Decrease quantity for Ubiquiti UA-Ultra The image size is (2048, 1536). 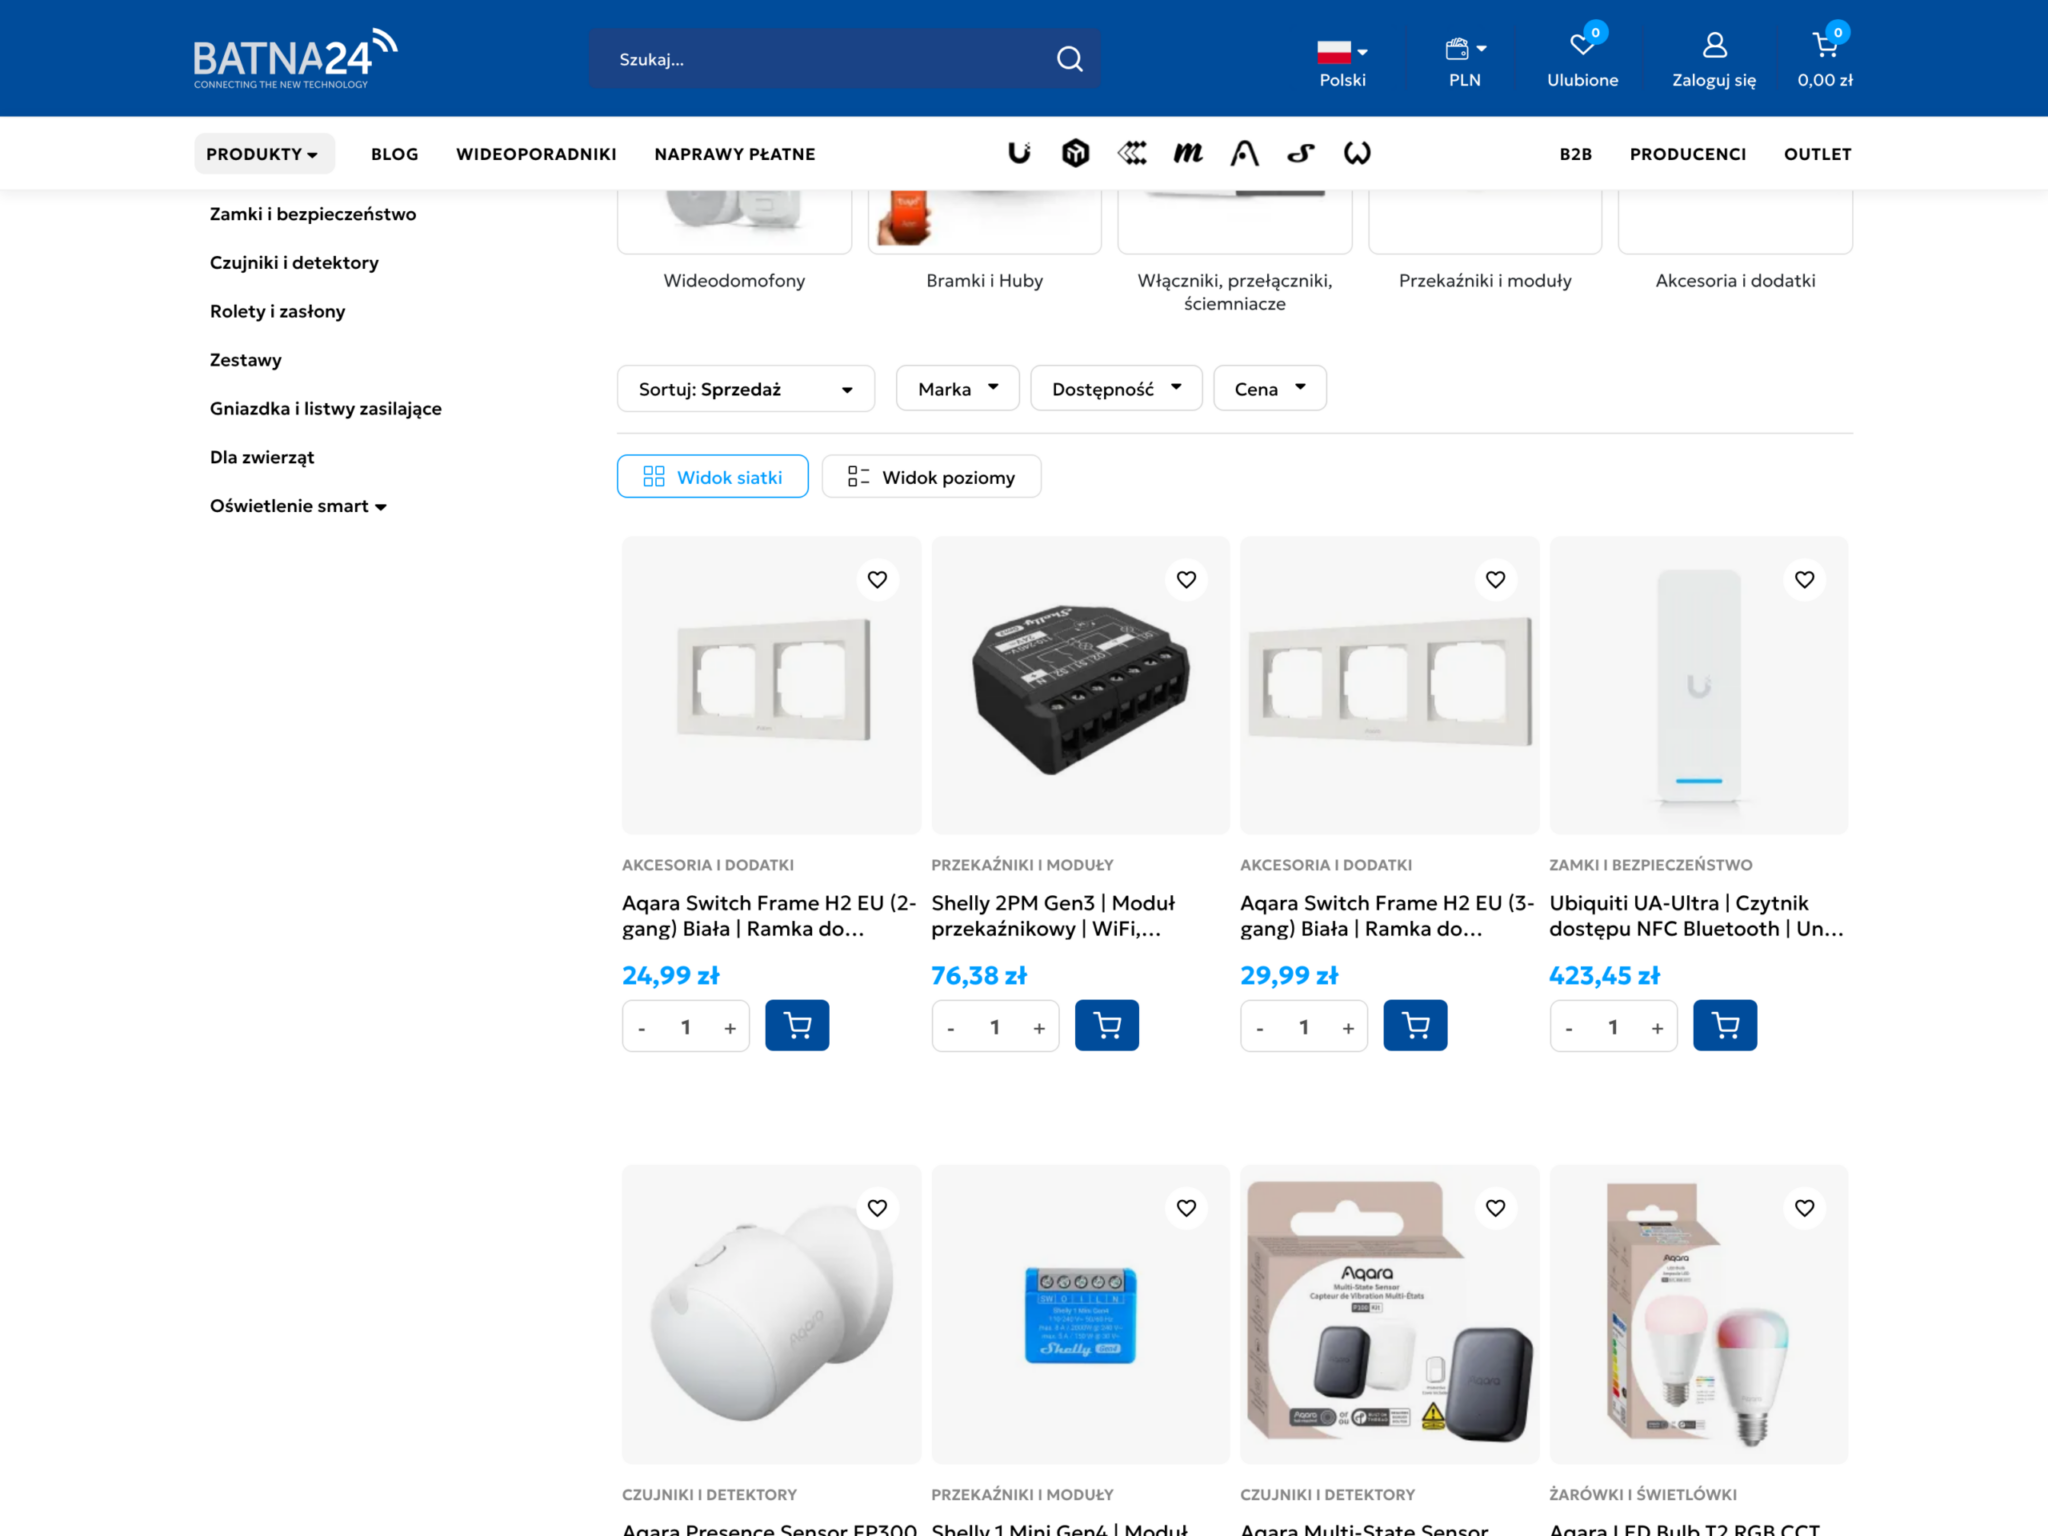pos(1569,1028)
